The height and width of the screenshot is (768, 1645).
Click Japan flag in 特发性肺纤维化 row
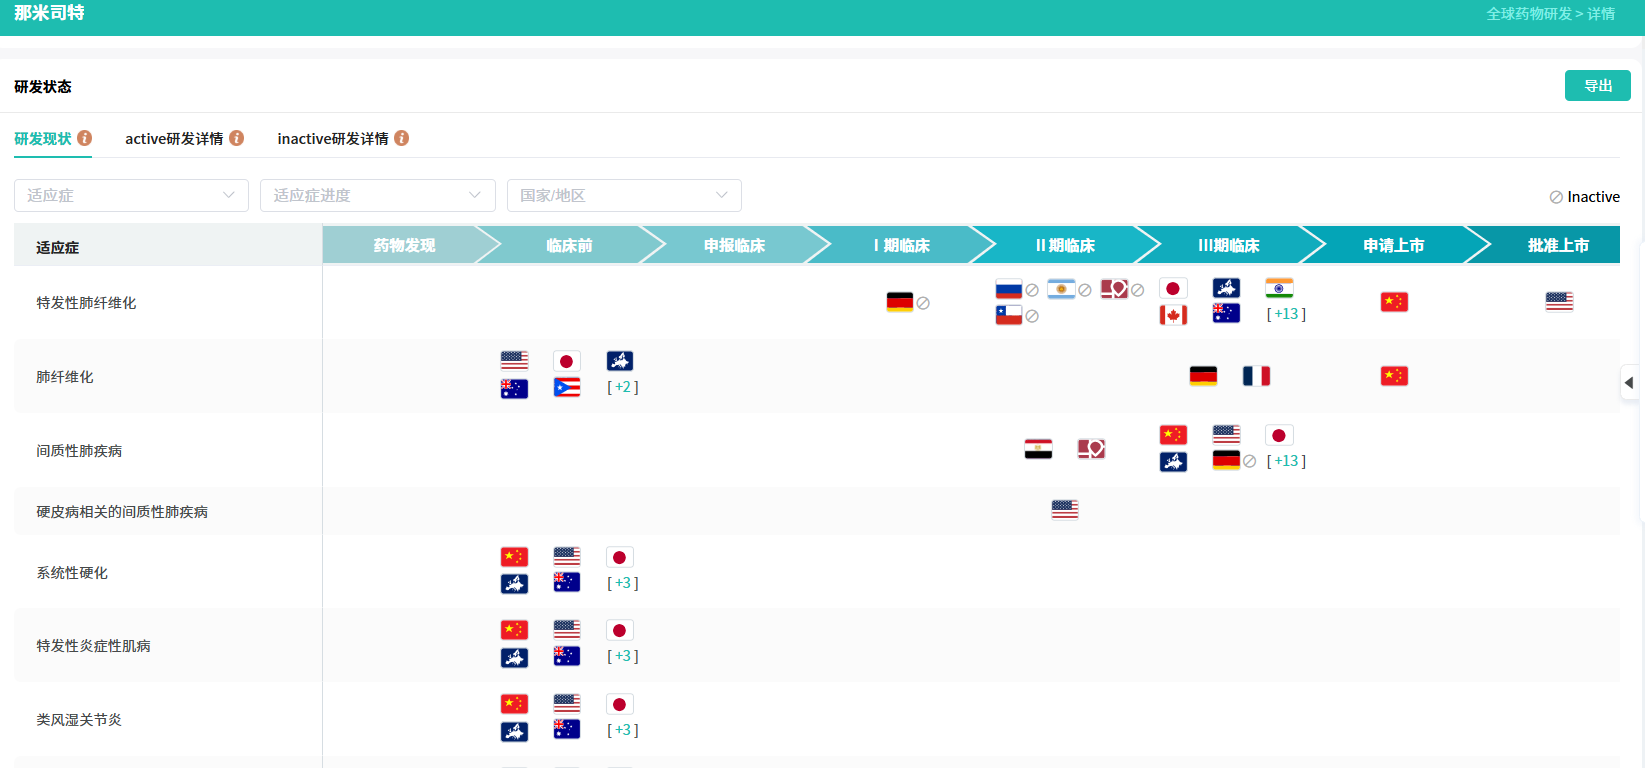1173,289
